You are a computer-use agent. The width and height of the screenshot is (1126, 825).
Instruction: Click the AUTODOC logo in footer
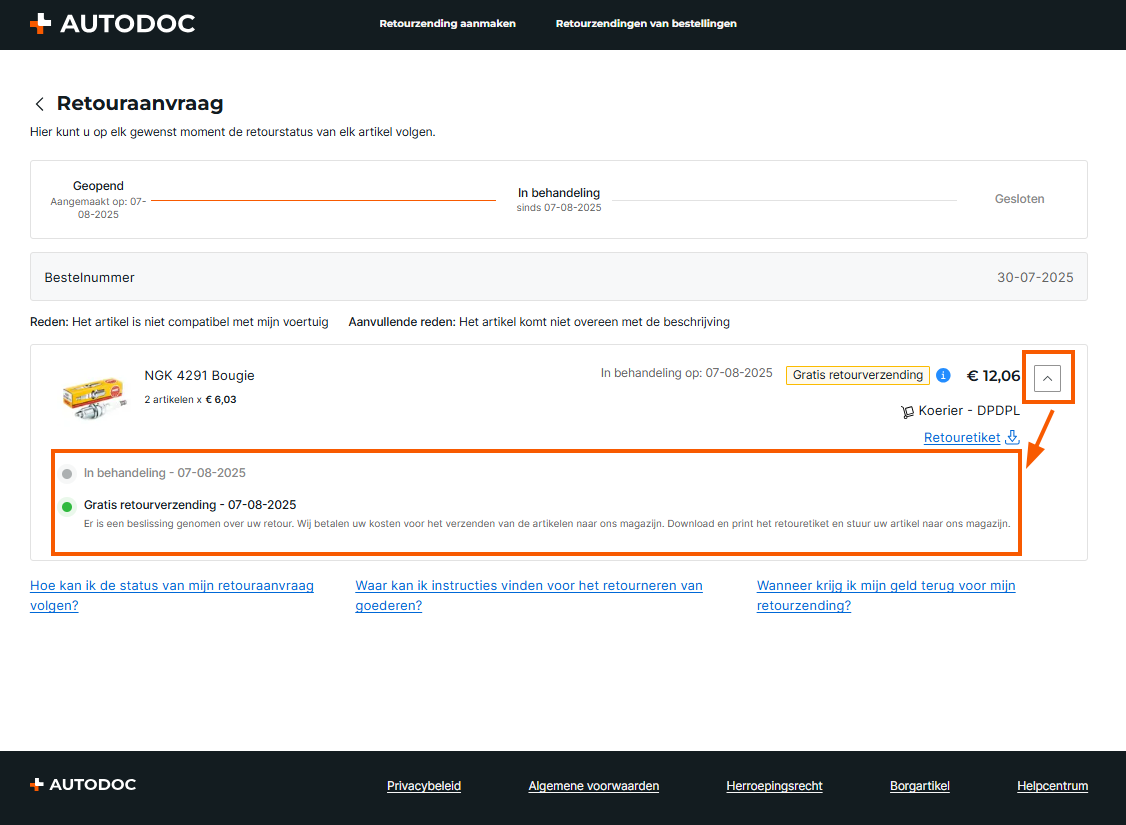(x=83, y=785)
